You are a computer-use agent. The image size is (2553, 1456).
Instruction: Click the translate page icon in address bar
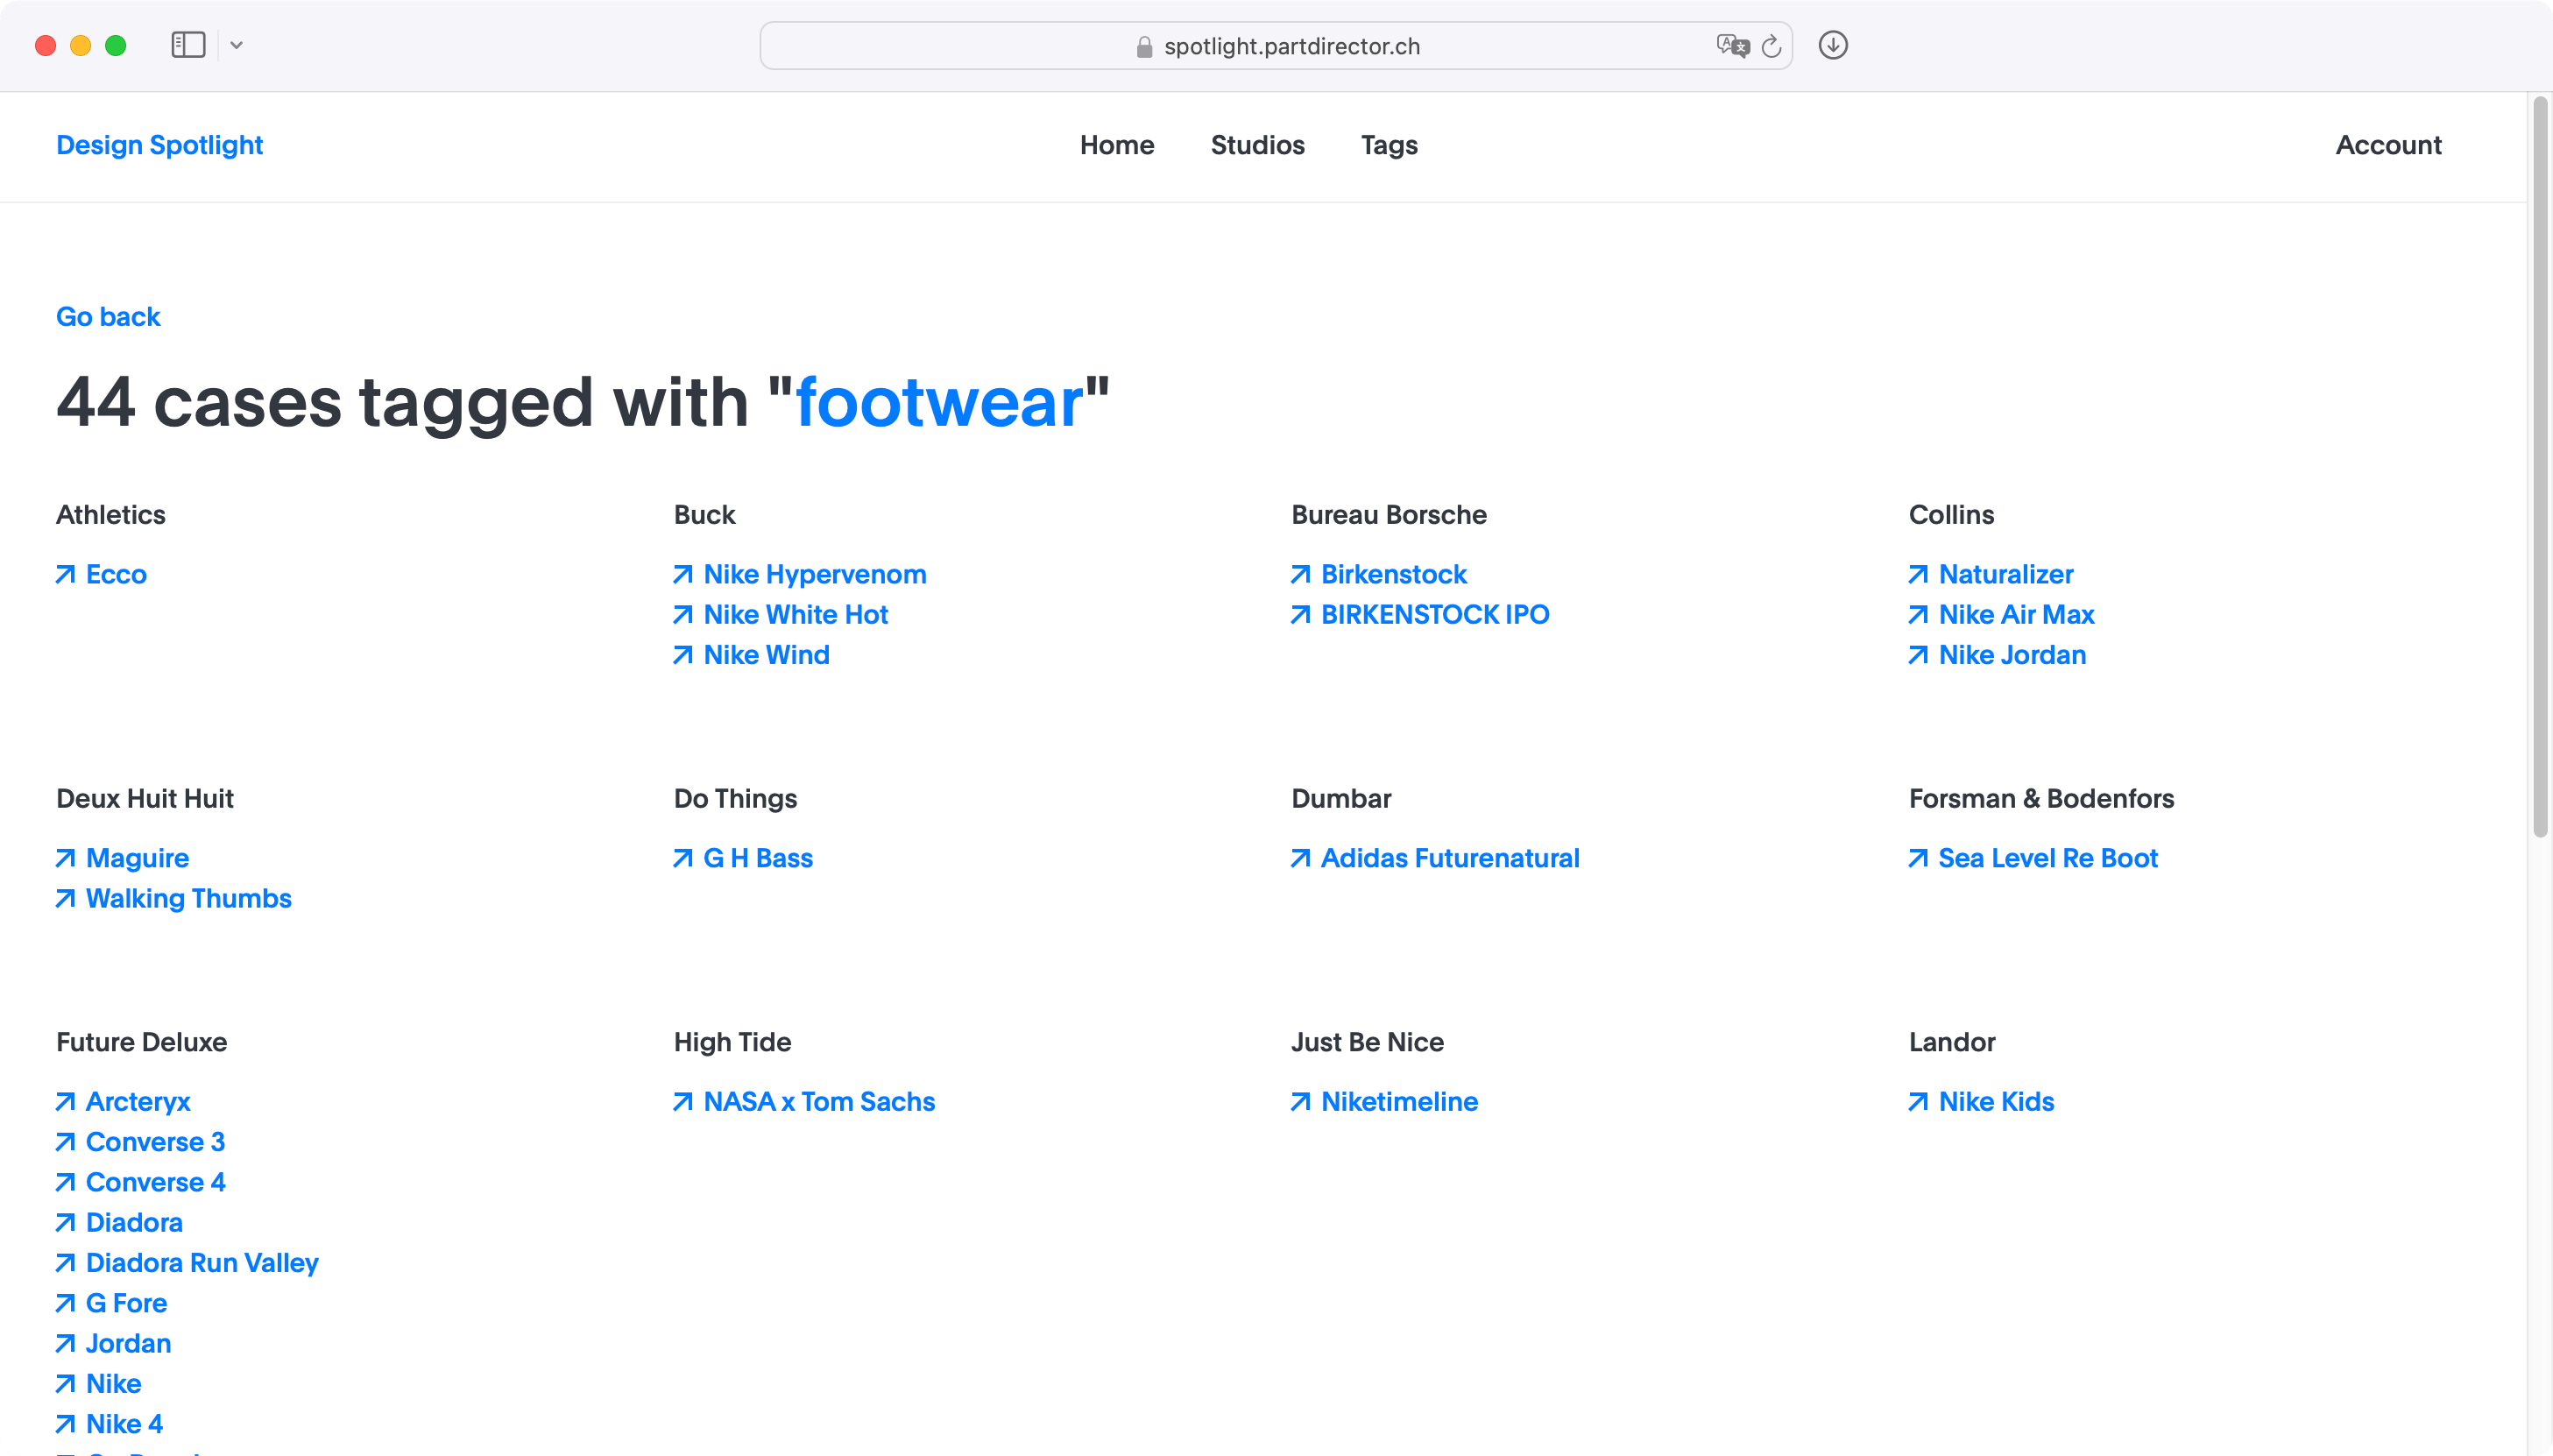click(x=1732, y=46)
